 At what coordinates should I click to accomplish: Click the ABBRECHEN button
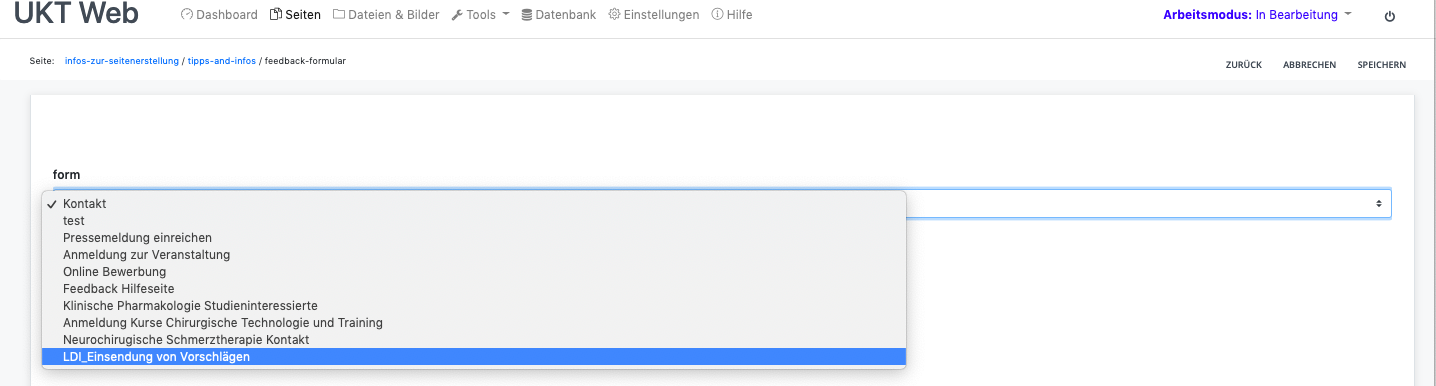1309,65
